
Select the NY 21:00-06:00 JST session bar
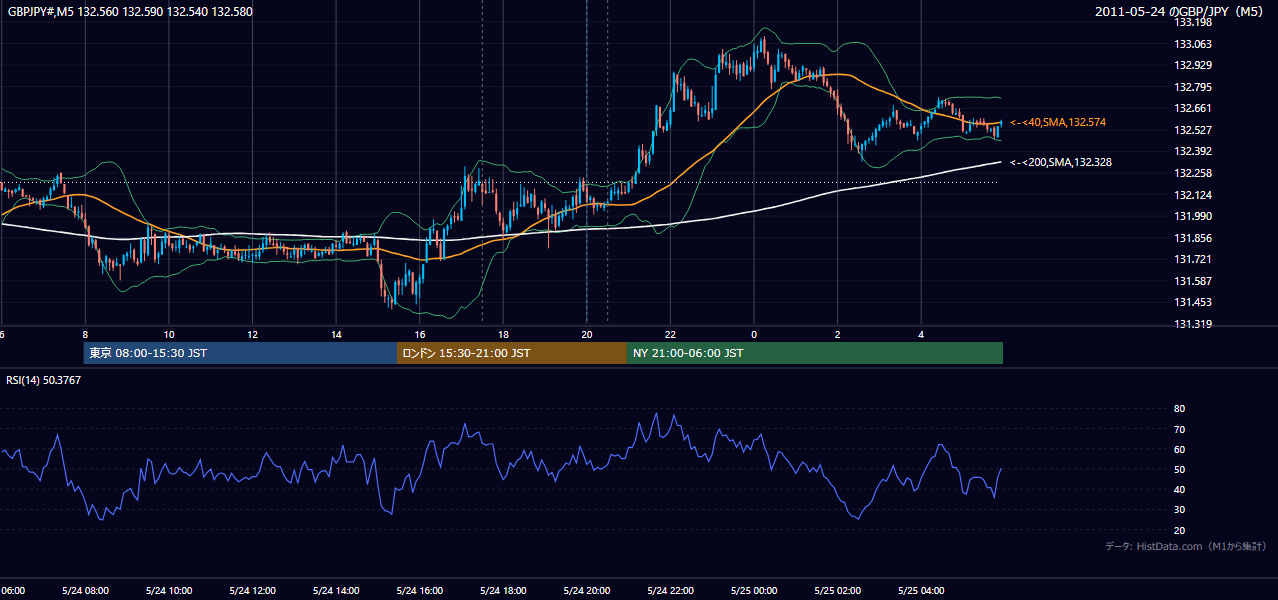coord(815,353)
